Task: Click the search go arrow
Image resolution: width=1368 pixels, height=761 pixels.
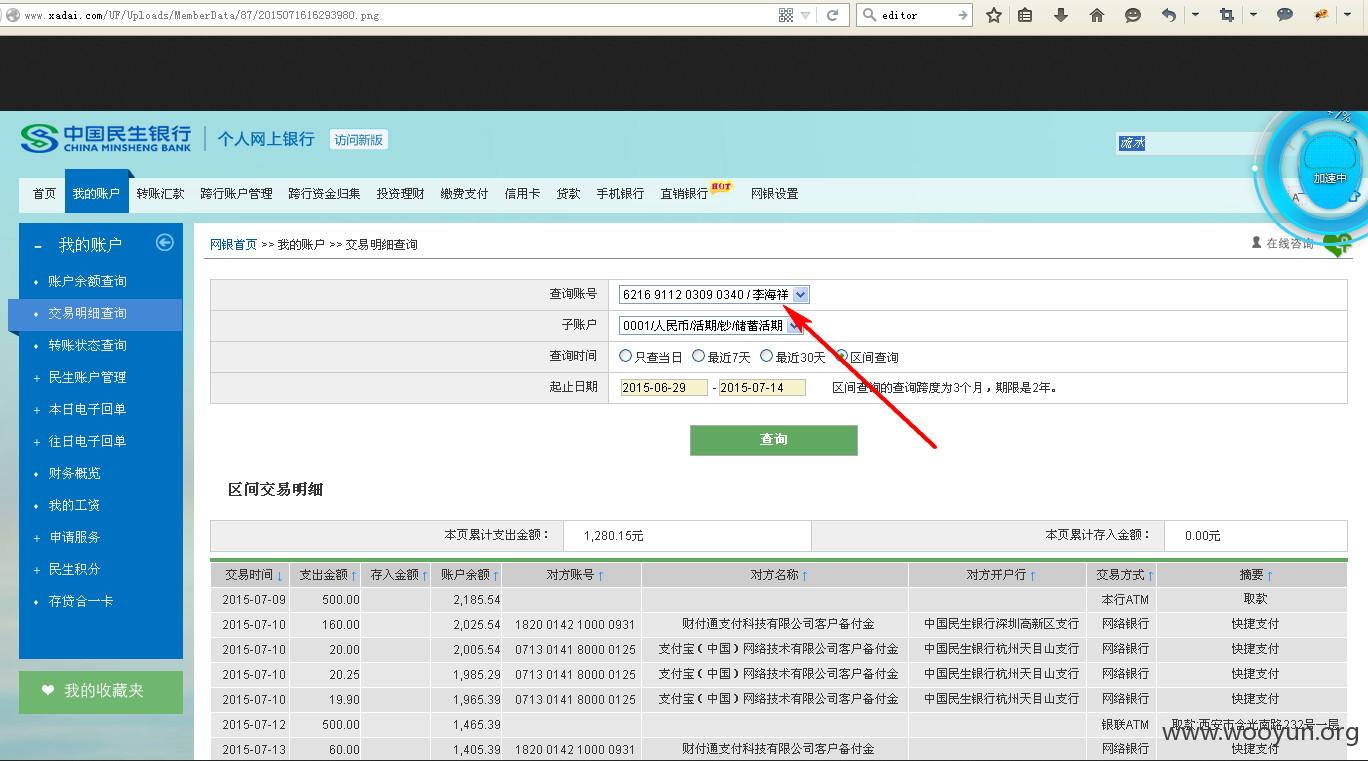Action: pyautogui.click(x=962, y=15)
